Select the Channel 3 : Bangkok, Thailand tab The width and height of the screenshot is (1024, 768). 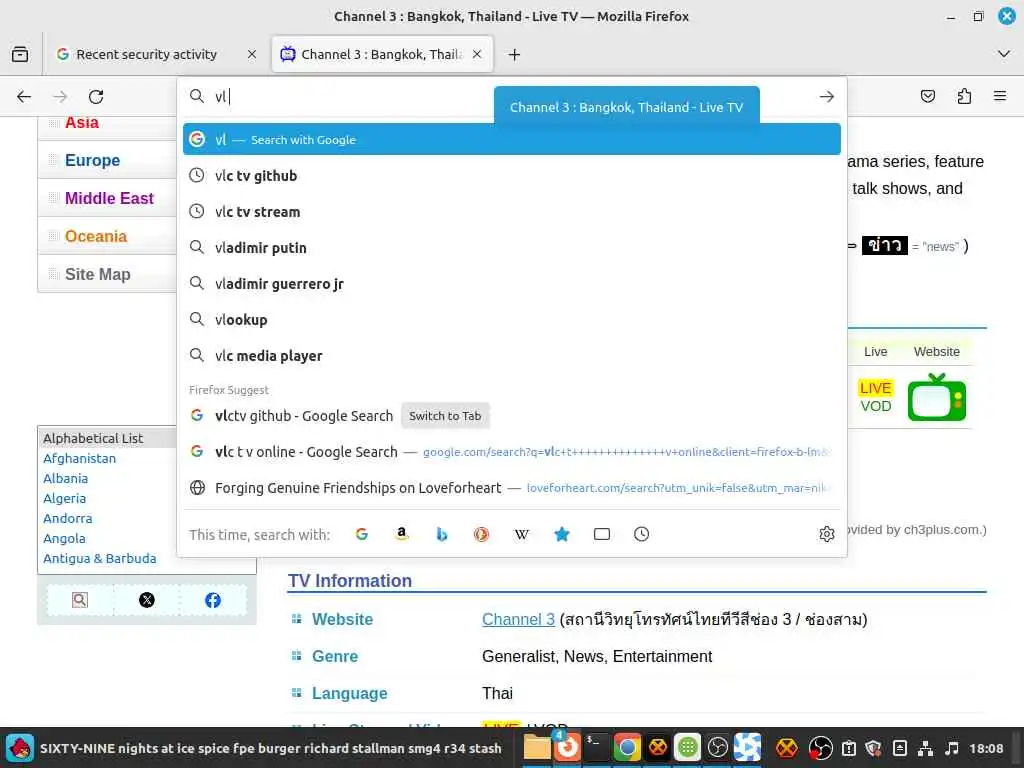382,55
